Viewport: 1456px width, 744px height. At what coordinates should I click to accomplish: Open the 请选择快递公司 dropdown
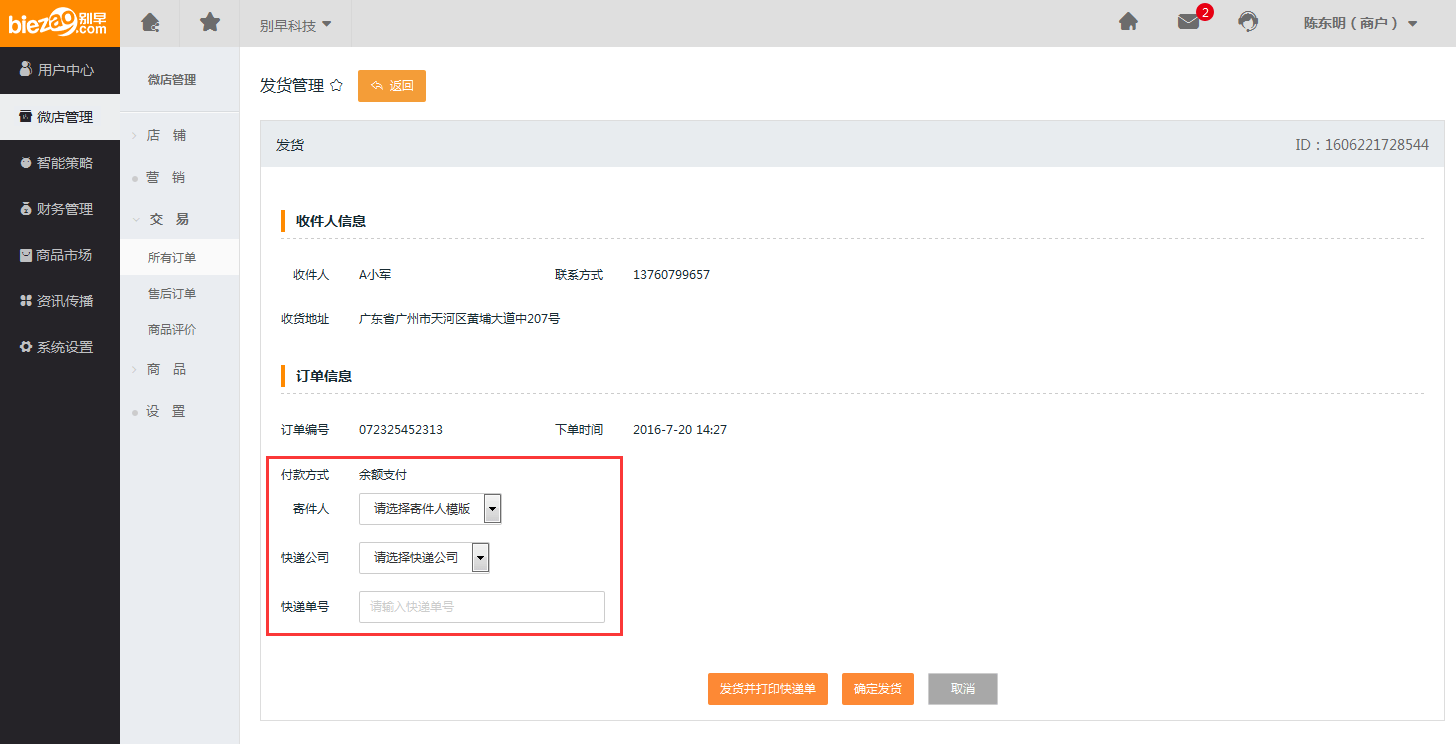coord(424,557)
